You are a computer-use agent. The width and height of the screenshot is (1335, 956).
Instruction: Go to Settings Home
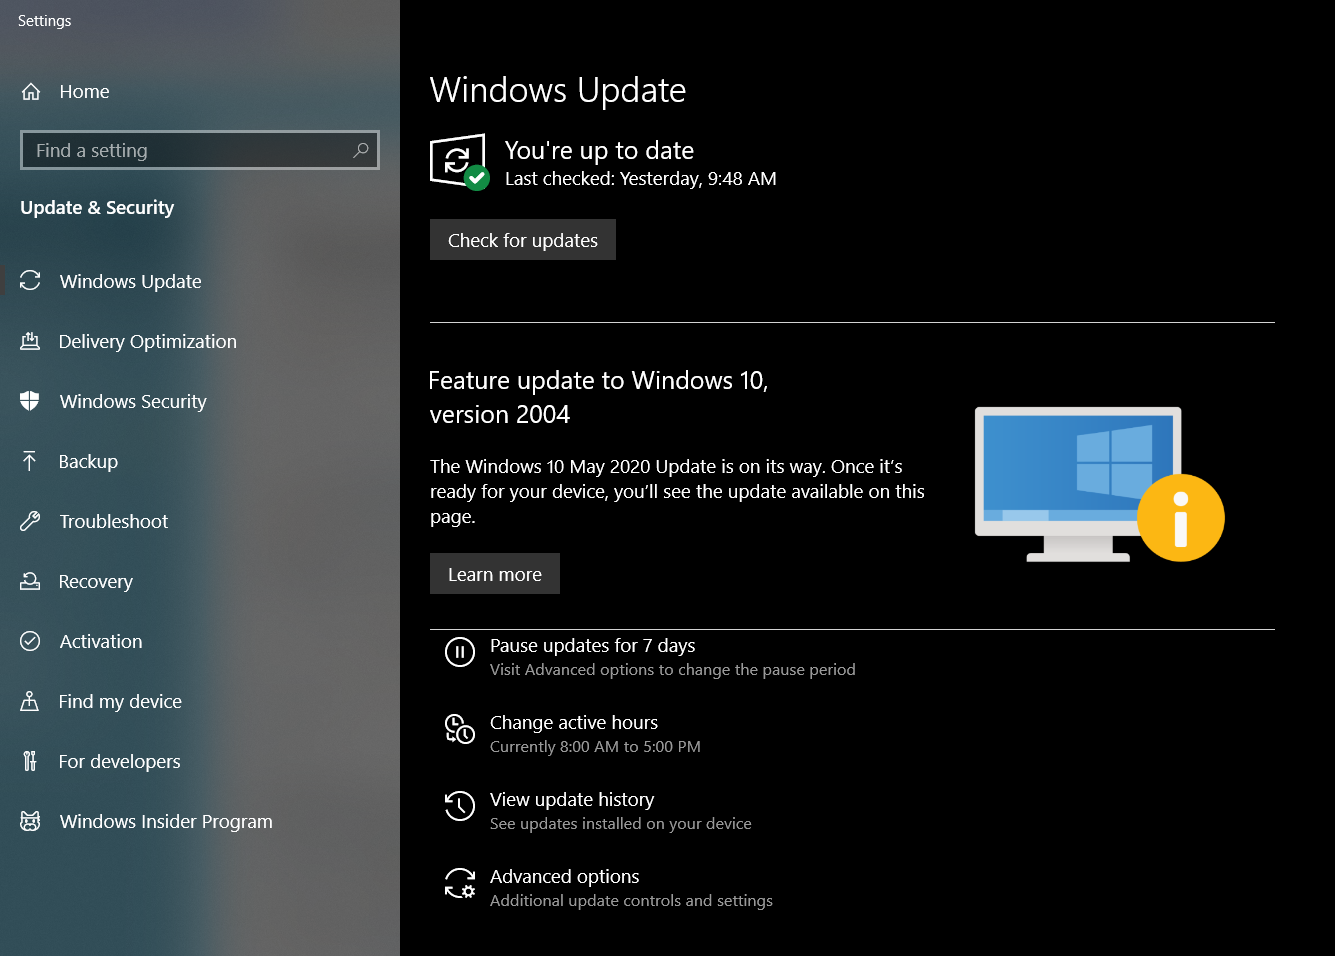(x=84, y=92)
